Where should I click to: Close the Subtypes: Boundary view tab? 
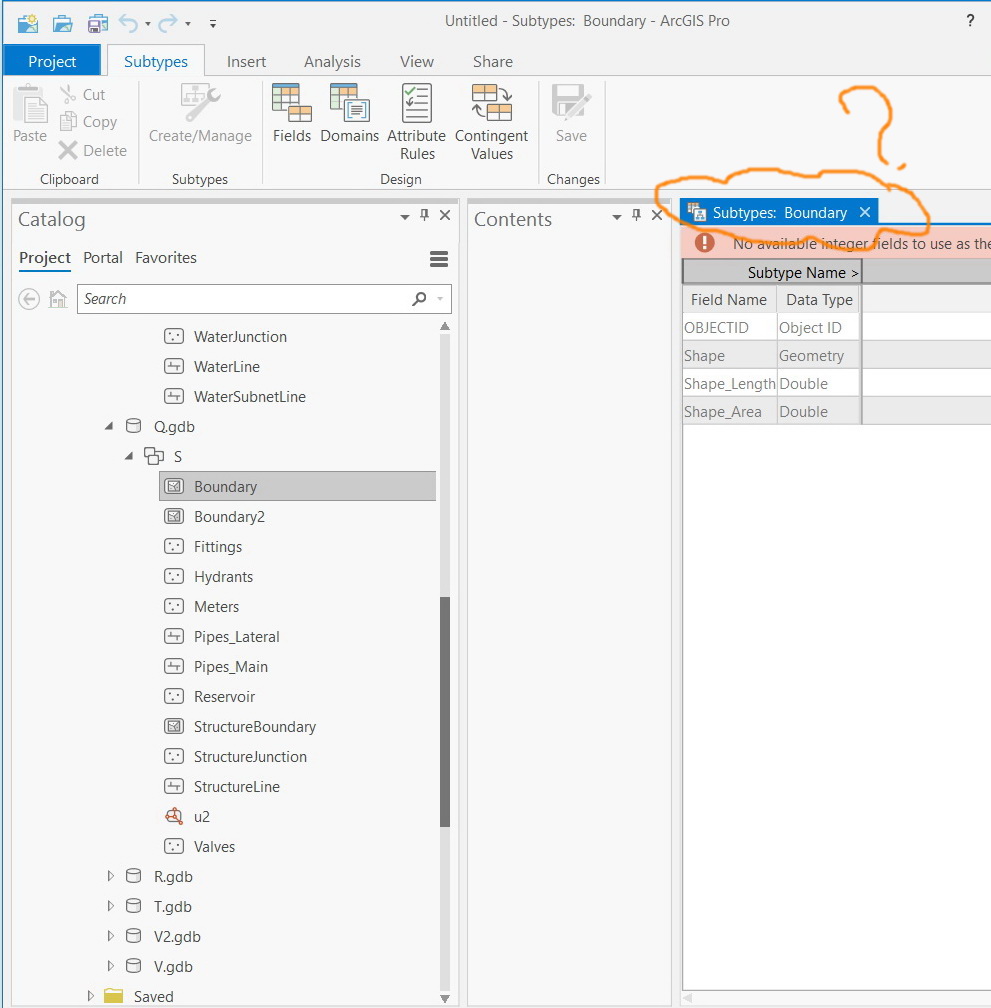coord(865,212)
